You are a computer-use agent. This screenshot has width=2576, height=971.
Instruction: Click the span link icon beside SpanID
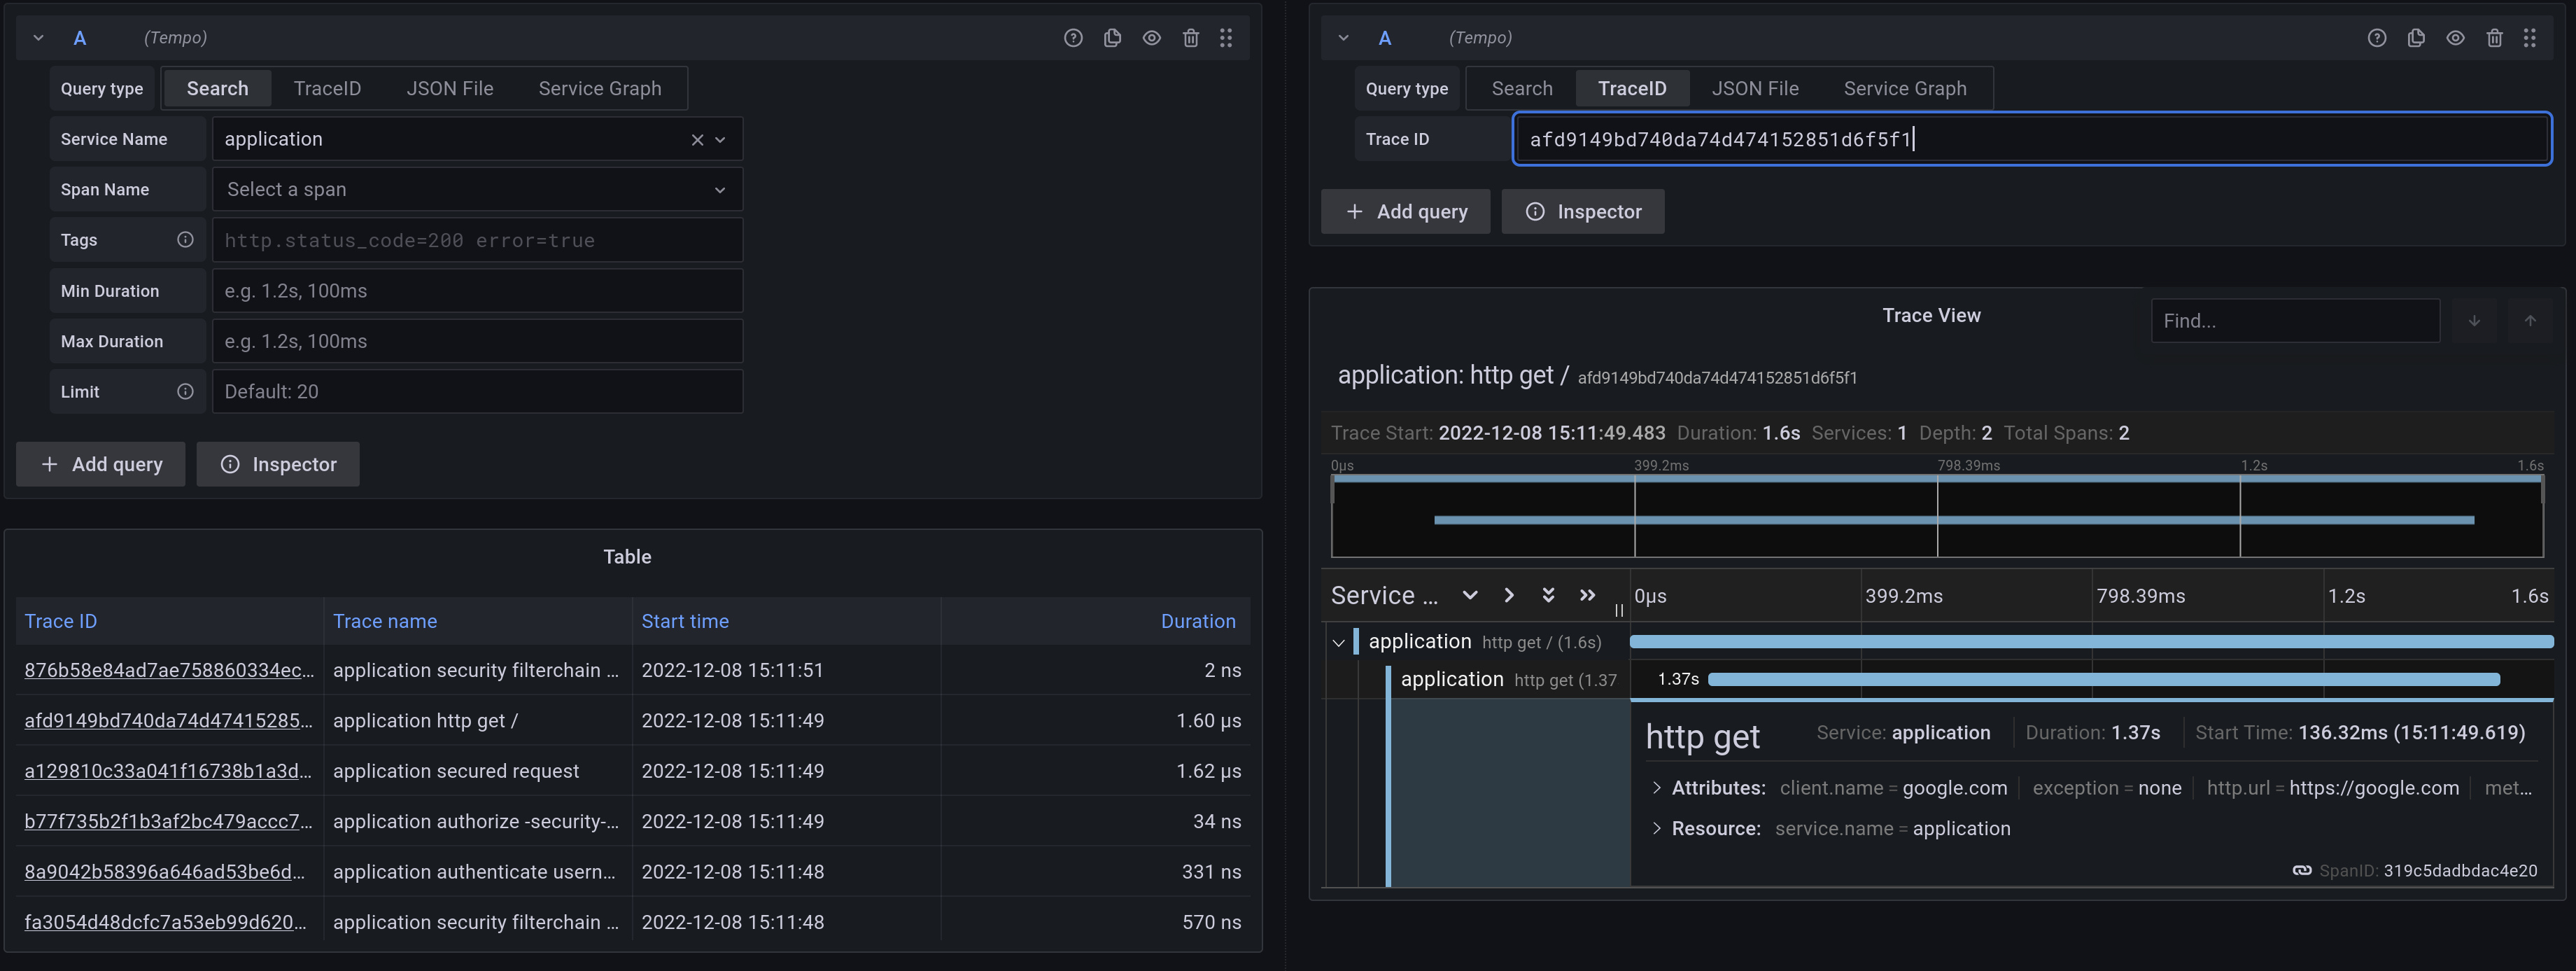coord(2300,870)
